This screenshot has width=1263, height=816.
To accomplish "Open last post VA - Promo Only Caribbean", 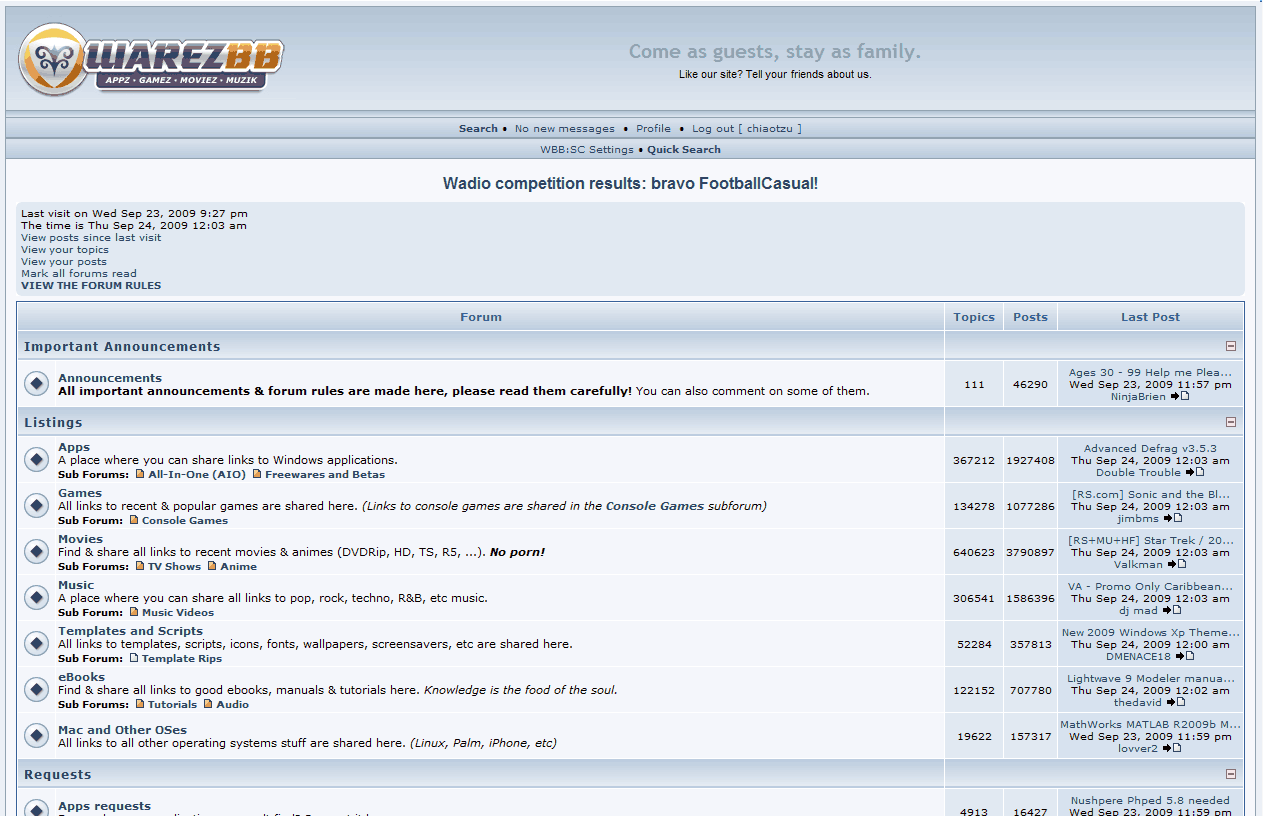I will tap(1150, 586).
